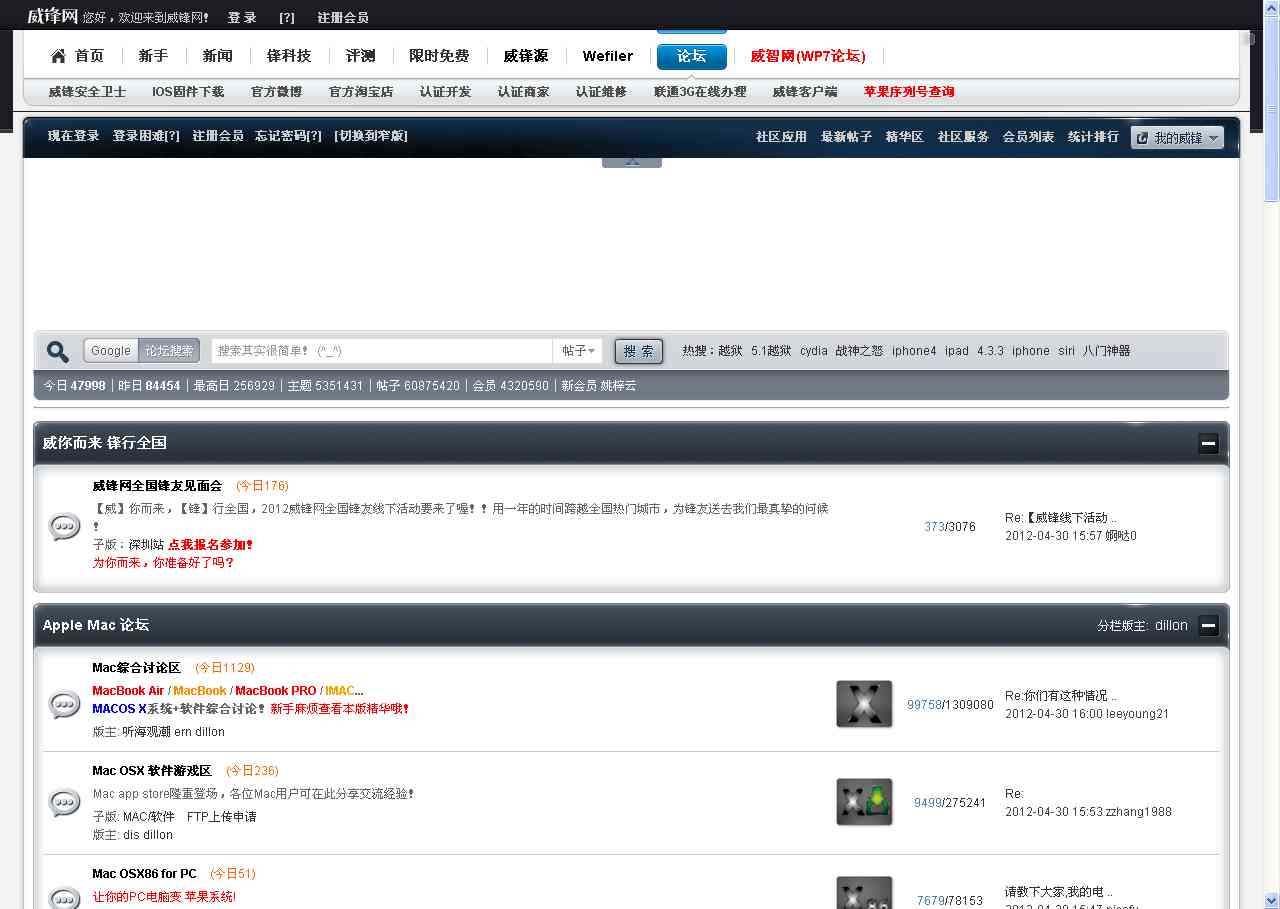The height and width of the screenshot is (909, 1280).
Task: Open the 威锋网全国锋友见面会 forum title
Action: [157, 486]
